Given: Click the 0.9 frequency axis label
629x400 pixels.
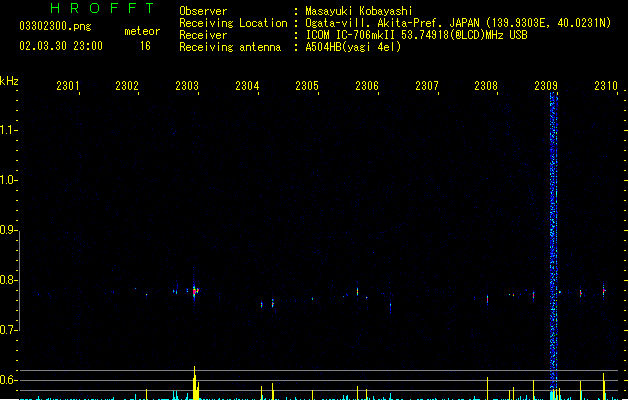Looking at the screenshot, I should (8, 230).
